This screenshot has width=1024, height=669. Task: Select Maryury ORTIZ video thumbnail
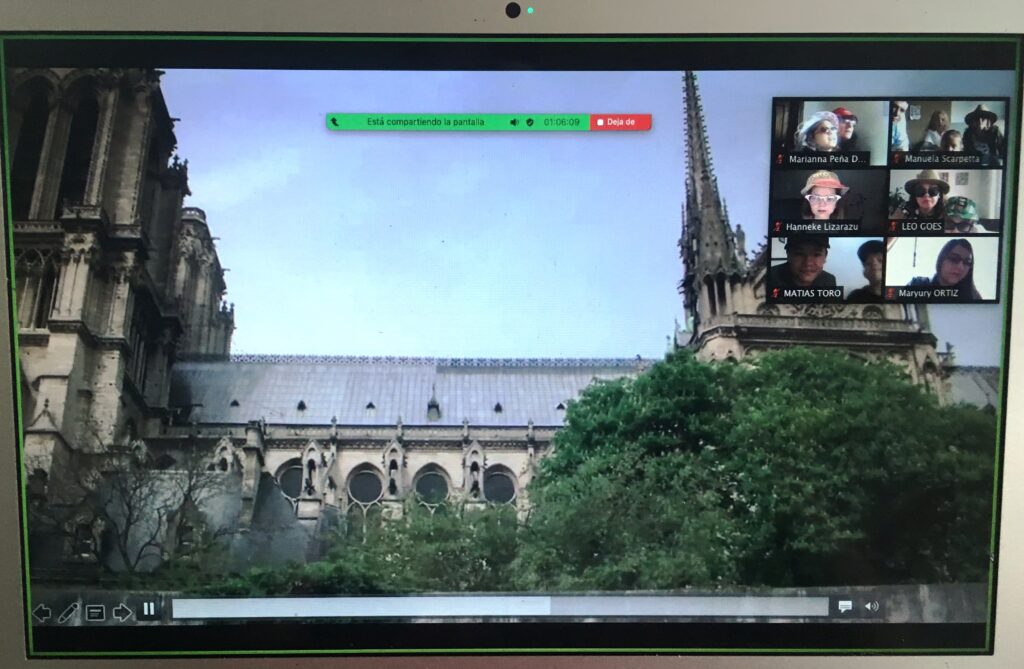942,269
